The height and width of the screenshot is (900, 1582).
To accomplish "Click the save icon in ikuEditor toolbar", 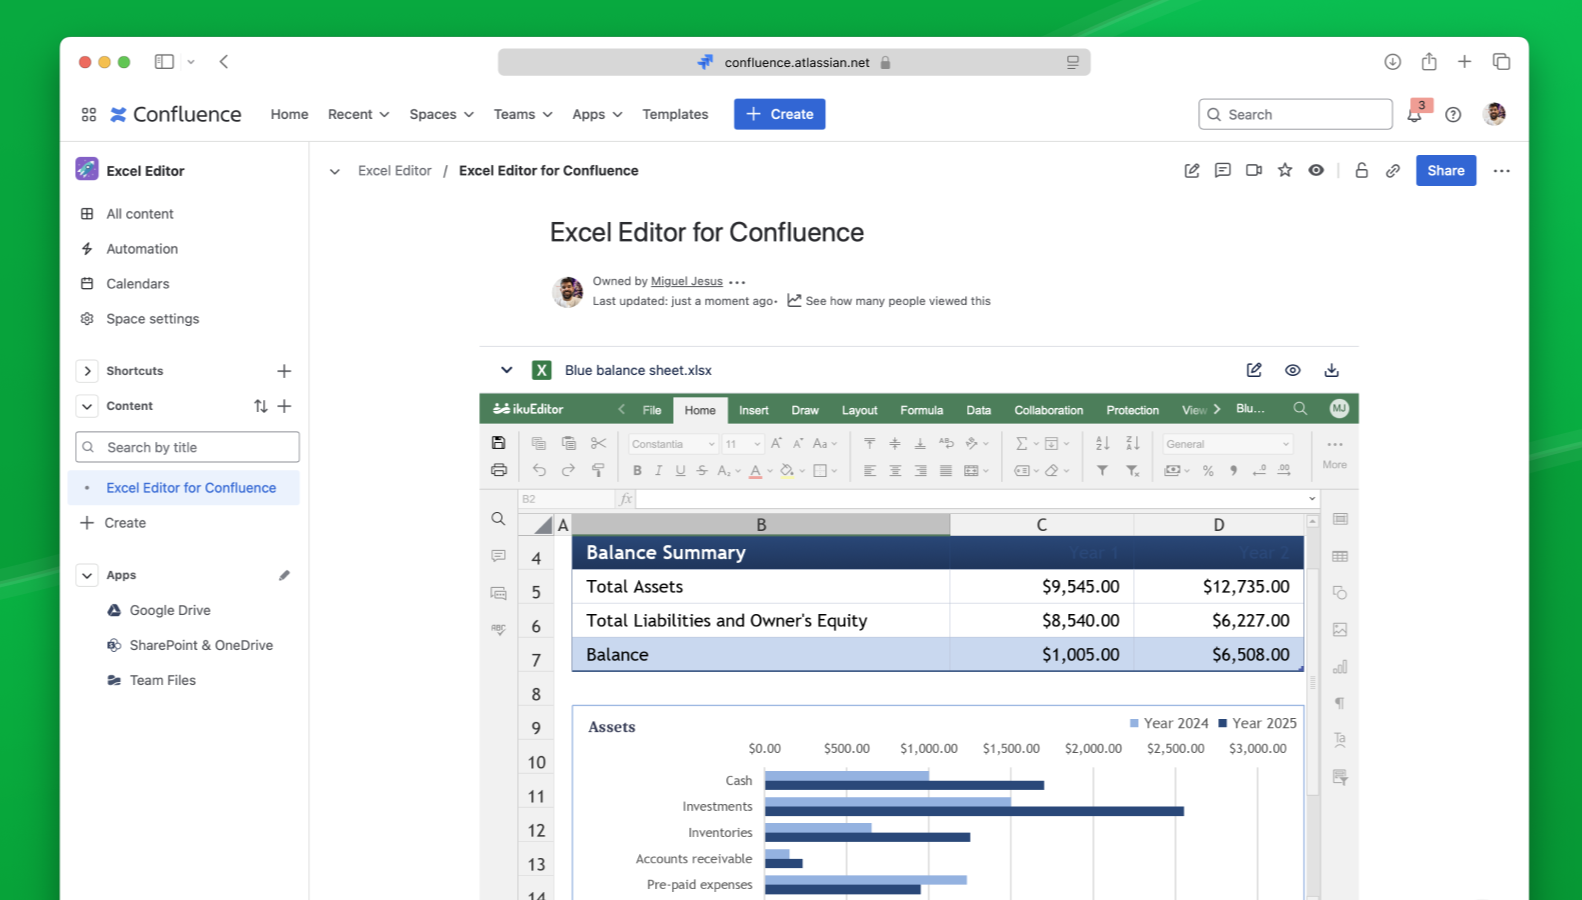I will [x=498, y=443].
